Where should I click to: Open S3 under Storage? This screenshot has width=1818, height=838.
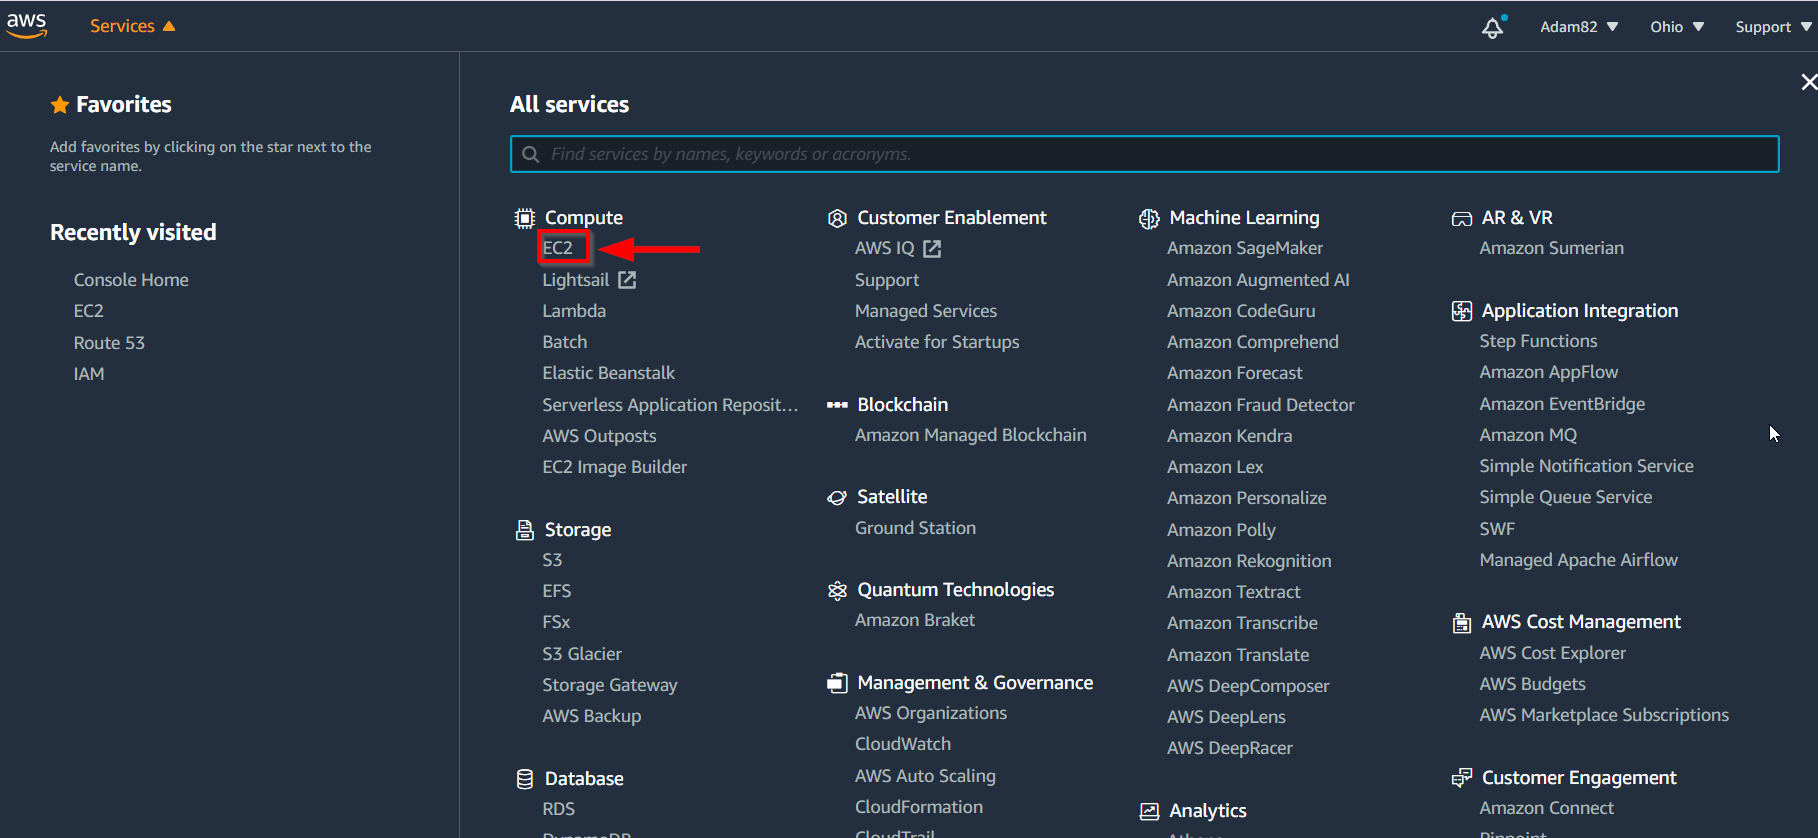point(552,560)
